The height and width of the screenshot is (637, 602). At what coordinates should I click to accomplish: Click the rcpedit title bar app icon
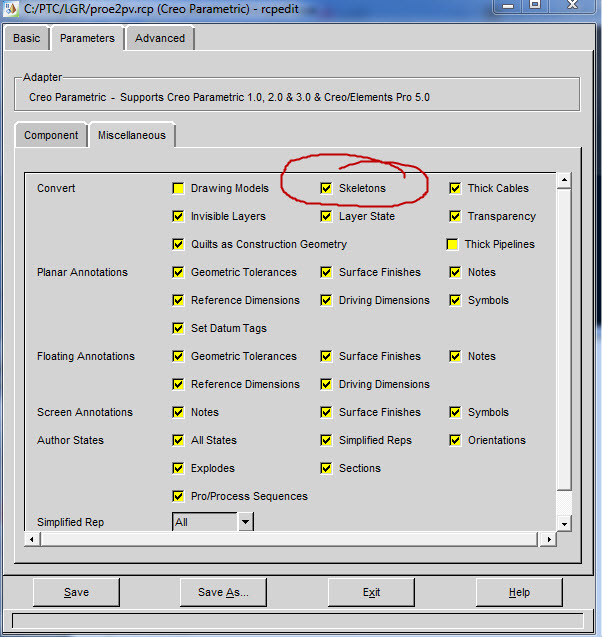coord(10,9)
